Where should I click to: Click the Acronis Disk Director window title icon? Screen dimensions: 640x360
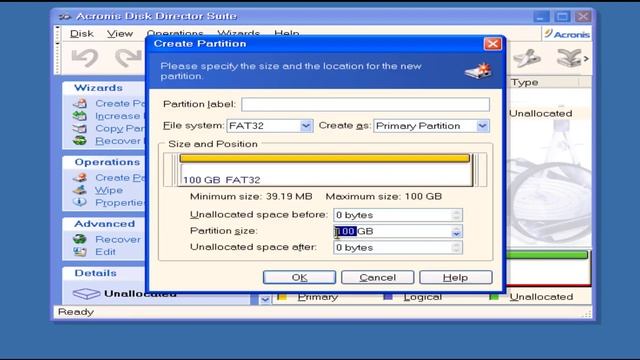64,16
